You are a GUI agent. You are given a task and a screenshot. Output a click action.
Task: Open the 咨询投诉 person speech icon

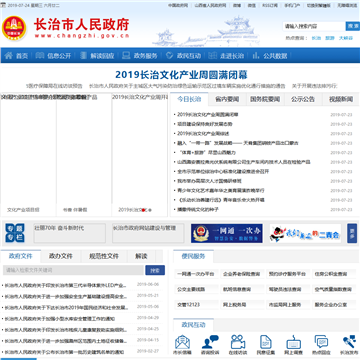click(x=210, y=342)
